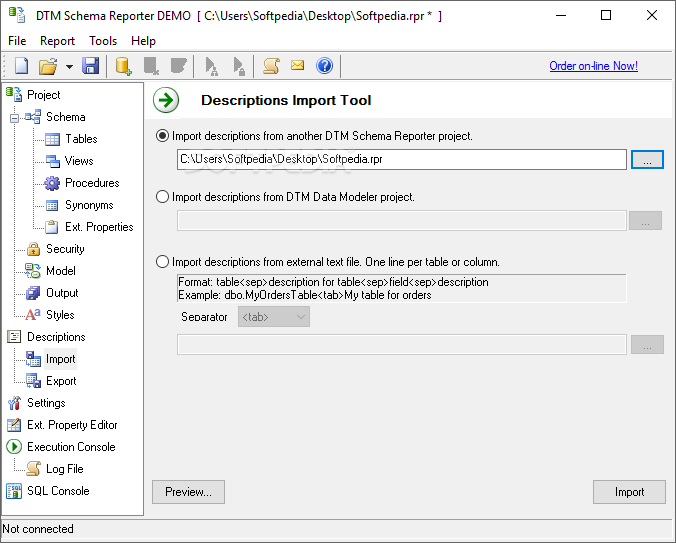Image resolution: width=676 pixels, height=543 pixels.
Task: Click the first grayed Run report icon
Action: point(211,66)
